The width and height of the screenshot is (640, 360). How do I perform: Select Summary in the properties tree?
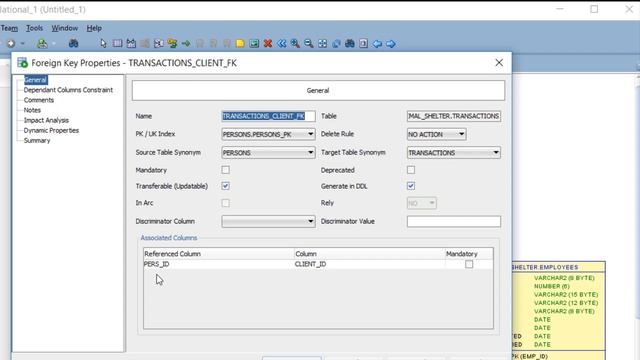tap(37, 140)
